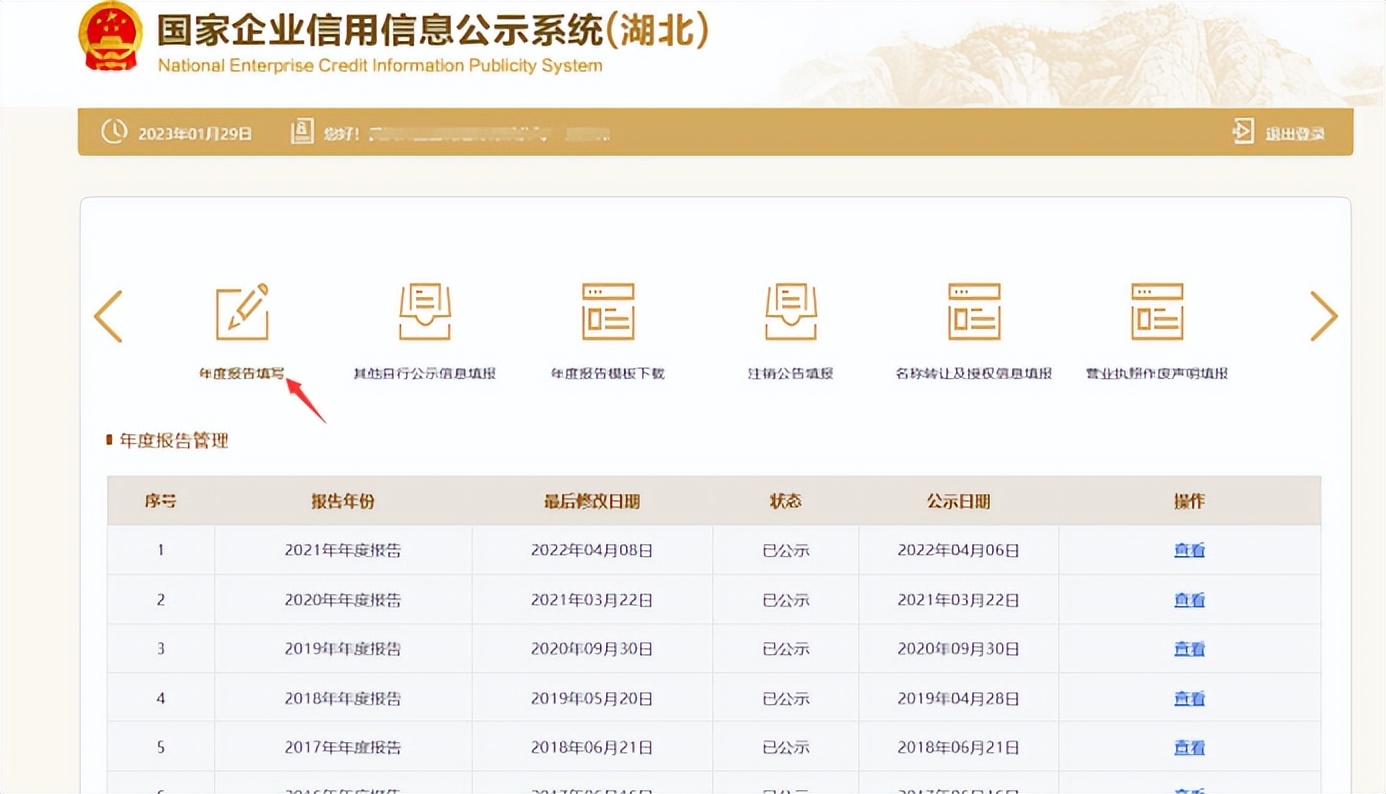1386x794 pixels.
Task: Open 查看 for the 2019 annual report
Action: (x=1189, y=648)
